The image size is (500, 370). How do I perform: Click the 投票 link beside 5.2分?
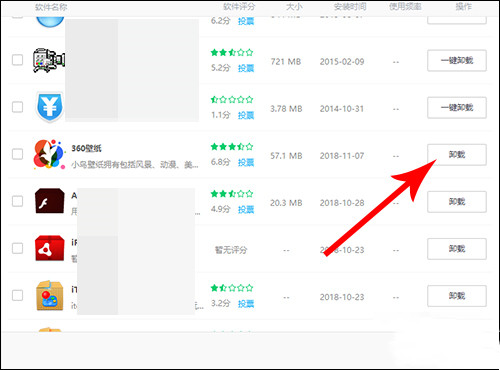246,68
